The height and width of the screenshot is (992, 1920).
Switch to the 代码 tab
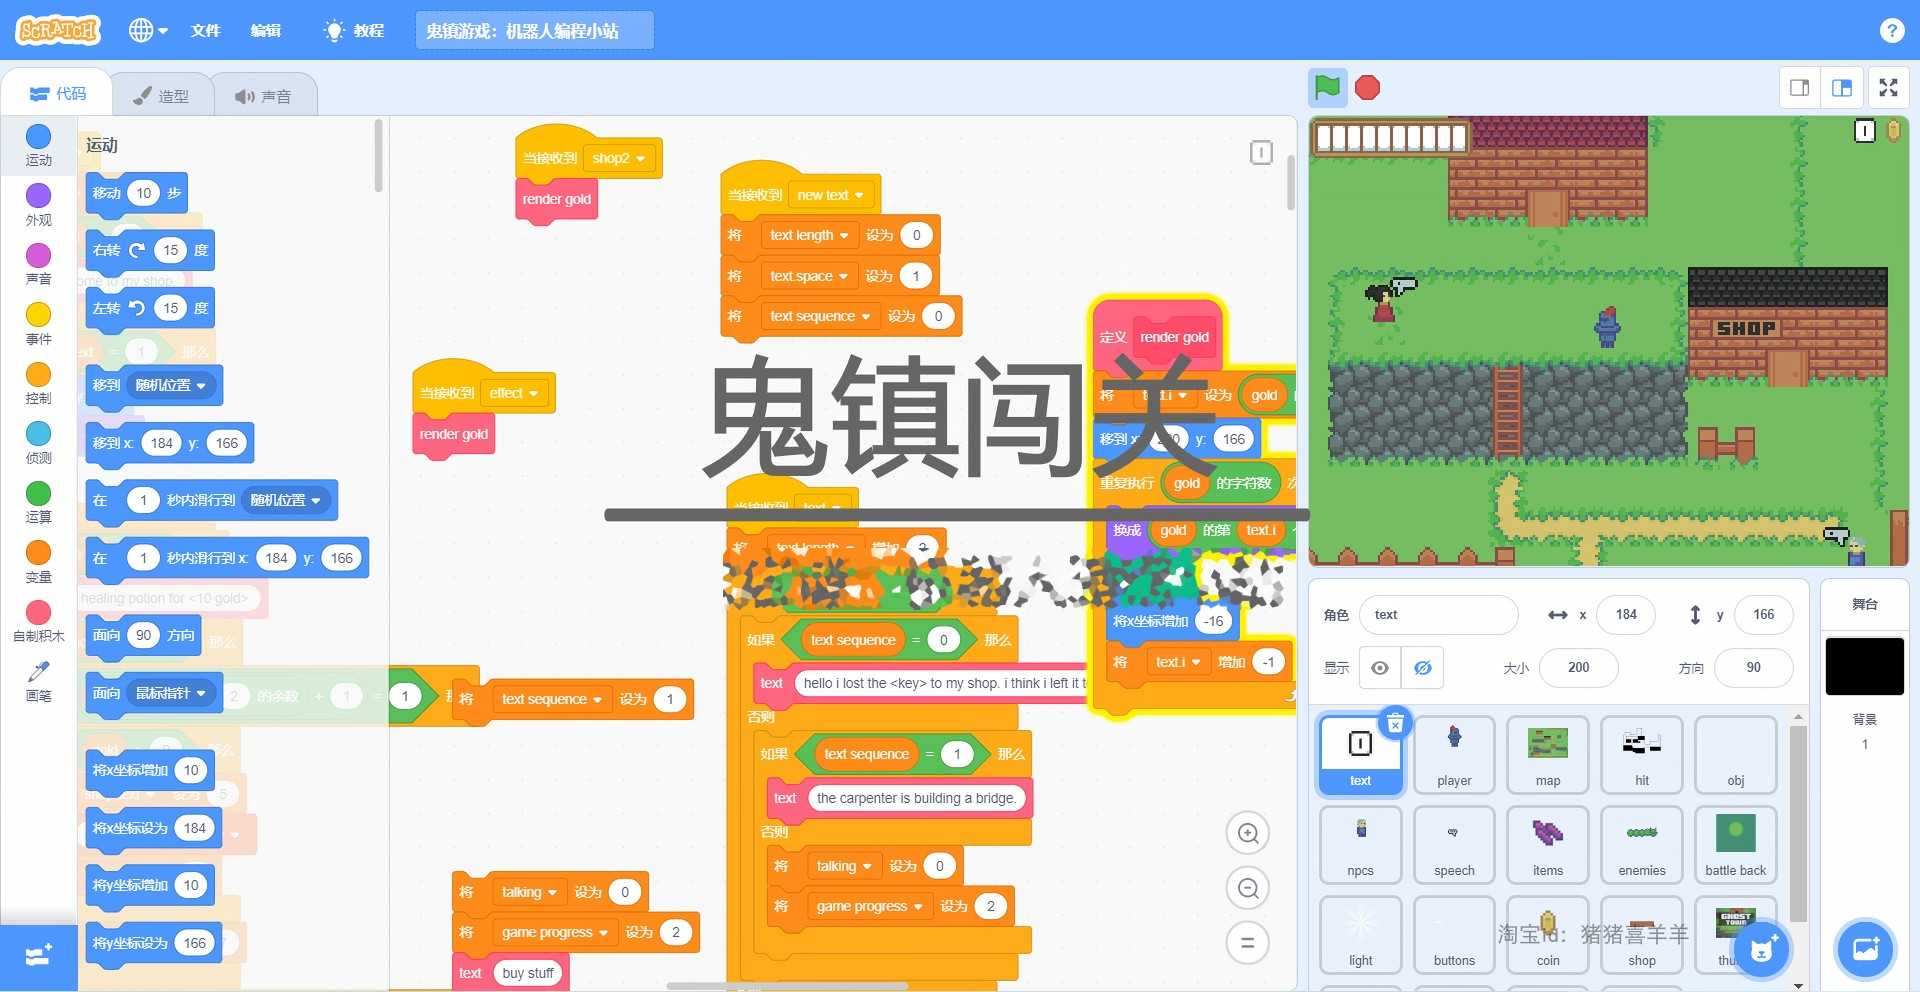point(58,94)
